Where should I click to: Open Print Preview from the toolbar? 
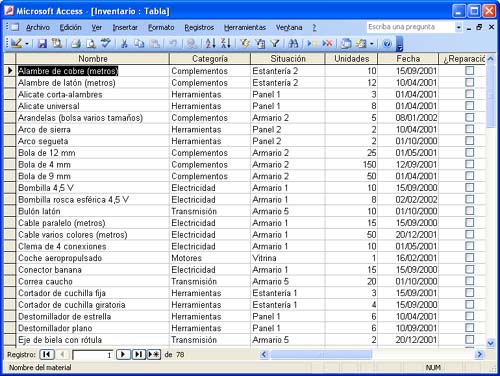point(91,43)
